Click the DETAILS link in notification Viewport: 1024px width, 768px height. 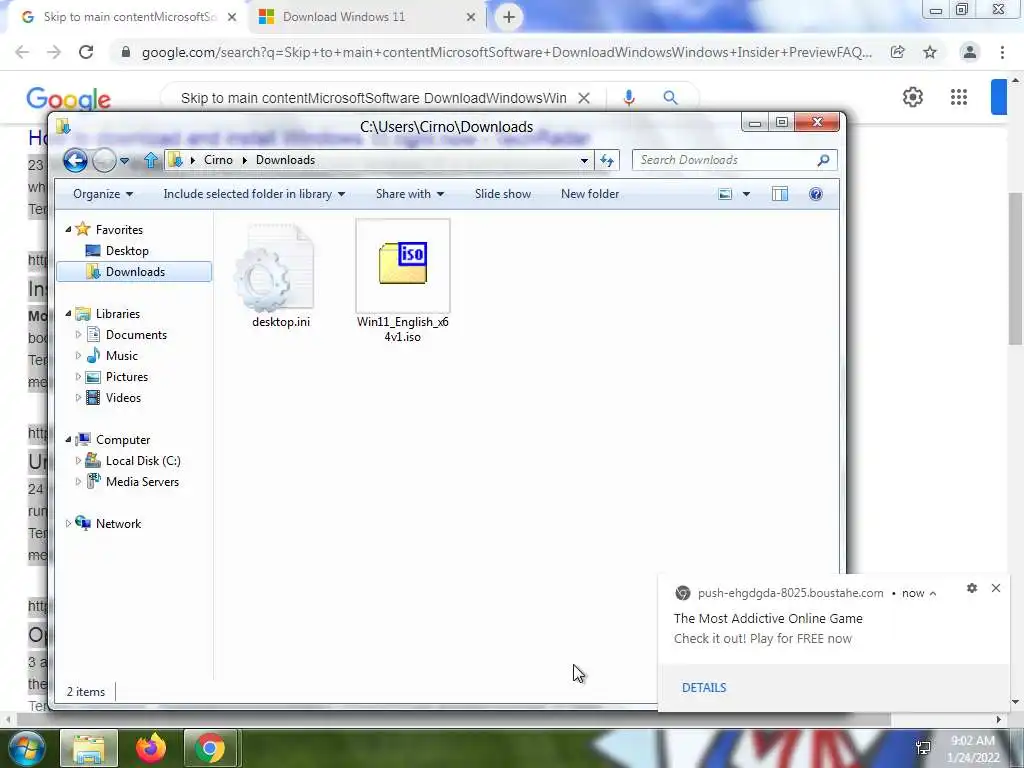point(704,688)
